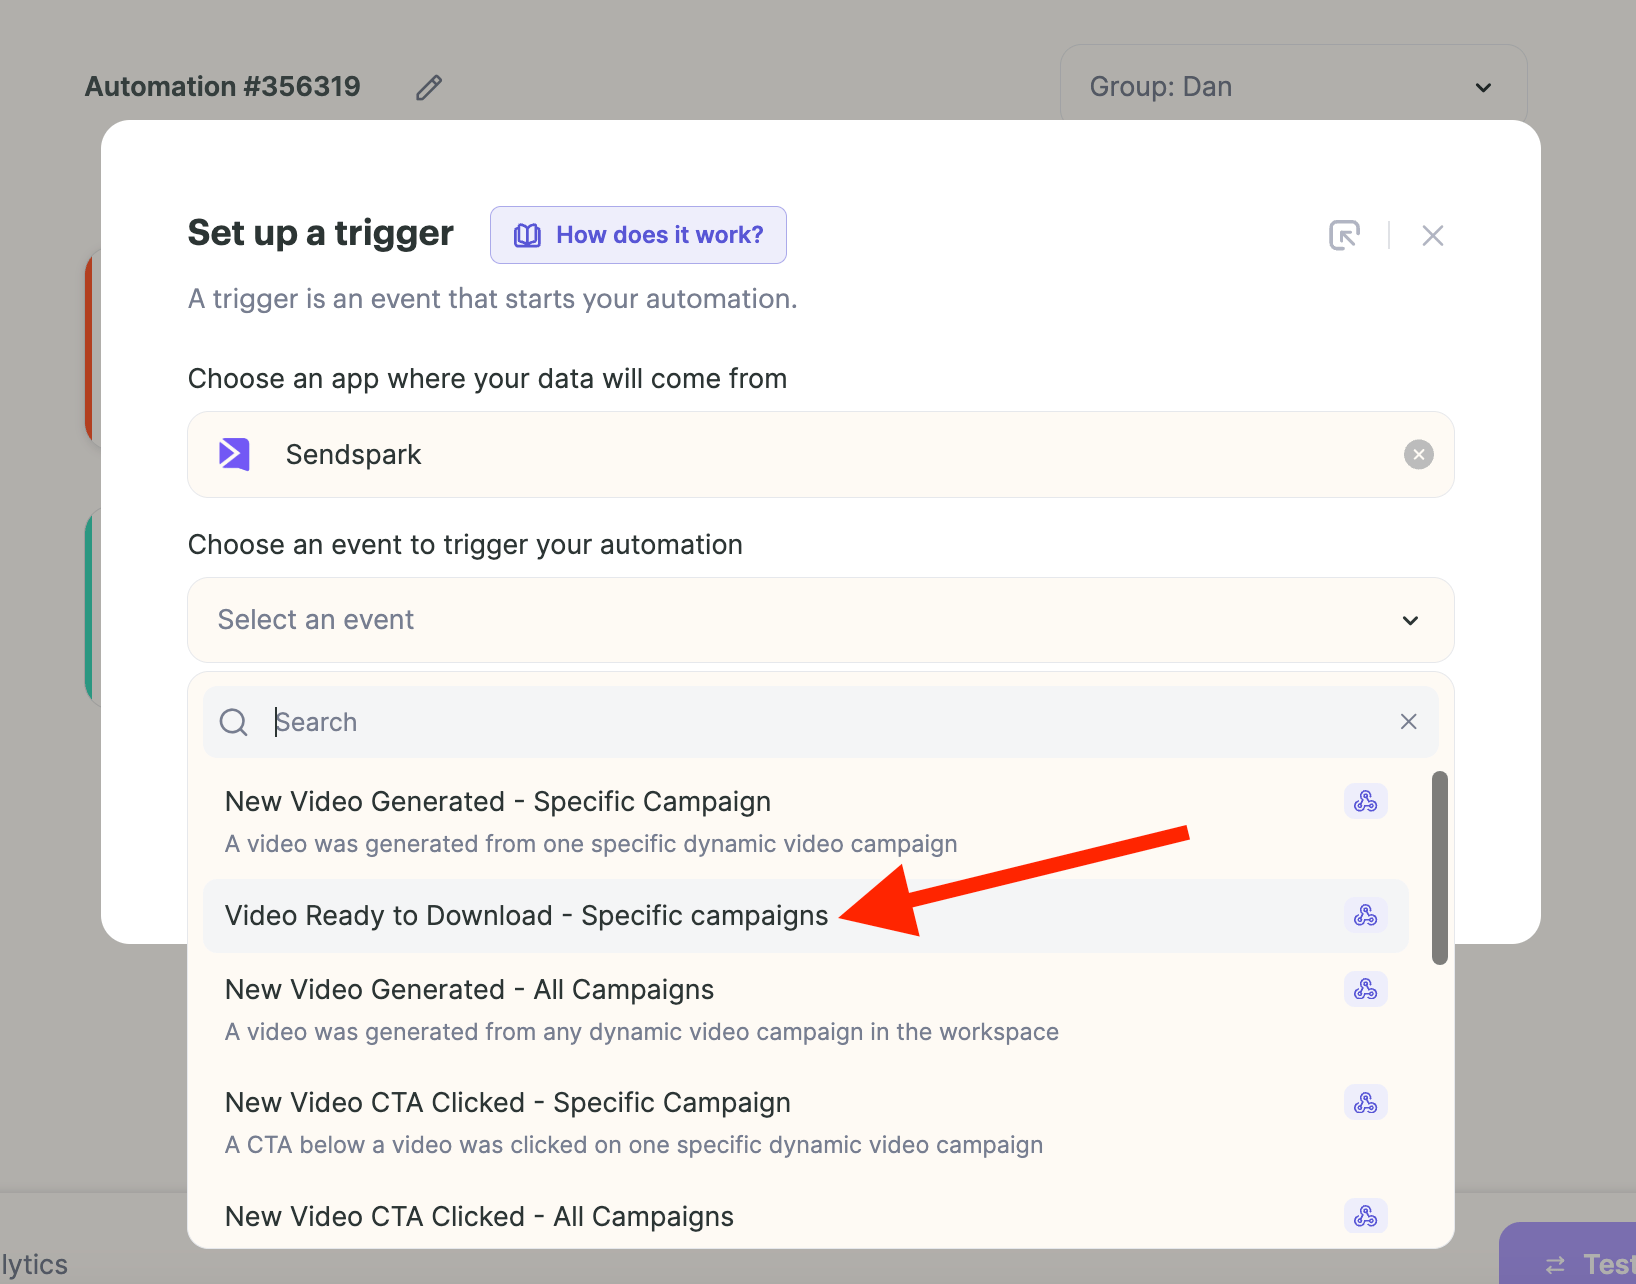Click the search magnifier icon
Screen dimensions: 1636x1284
click(234, 722)
